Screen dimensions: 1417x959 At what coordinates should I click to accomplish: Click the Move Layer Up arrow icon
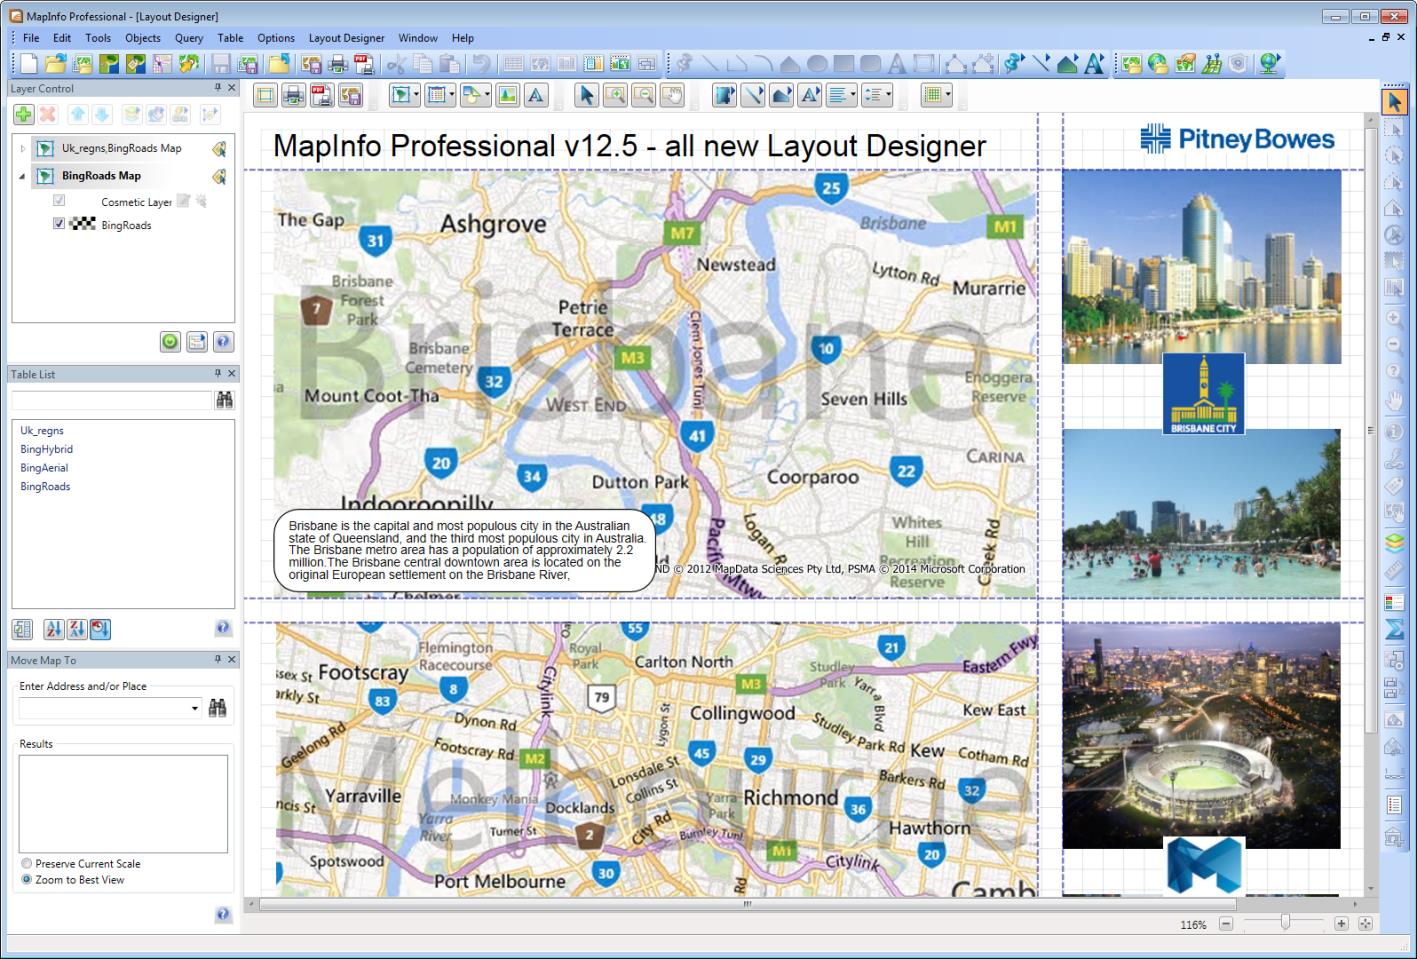click(78, 115)
